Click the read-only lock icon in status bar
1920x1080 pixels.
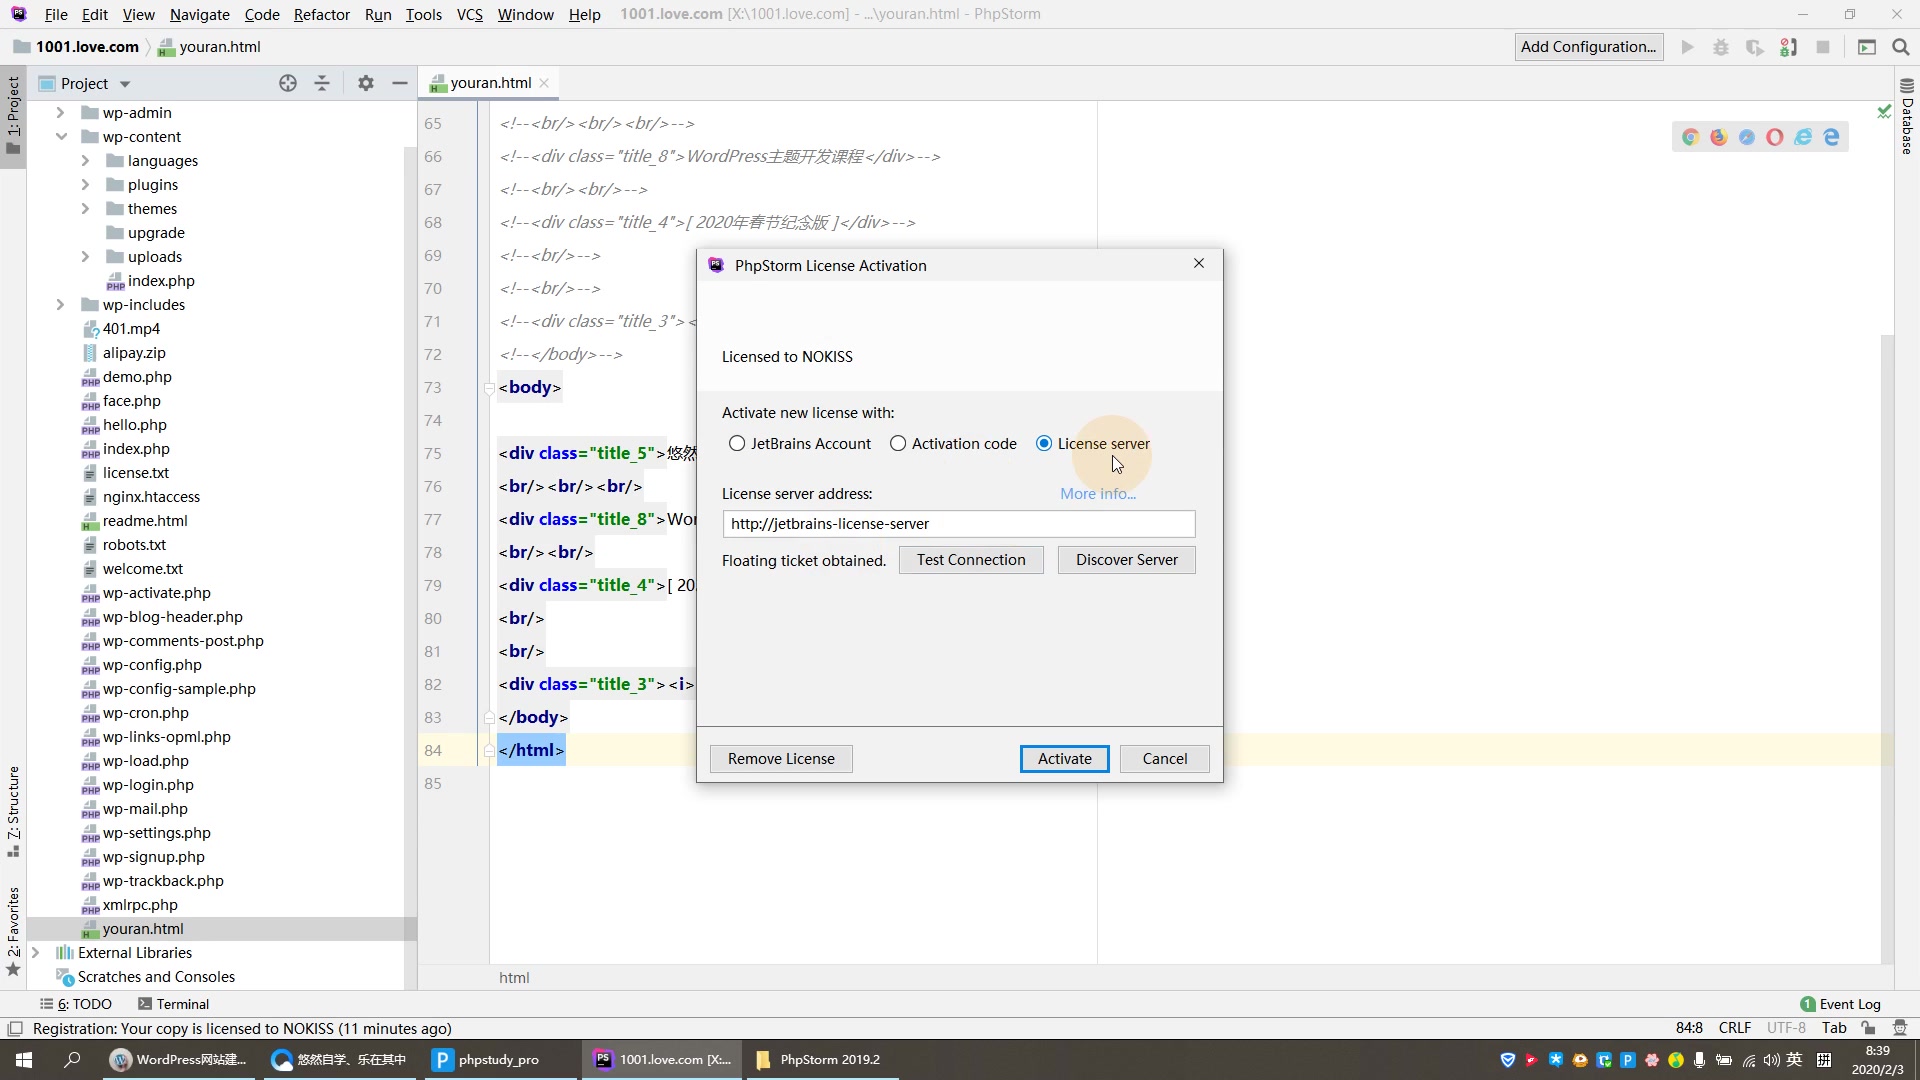(x=1868, y=1028)
